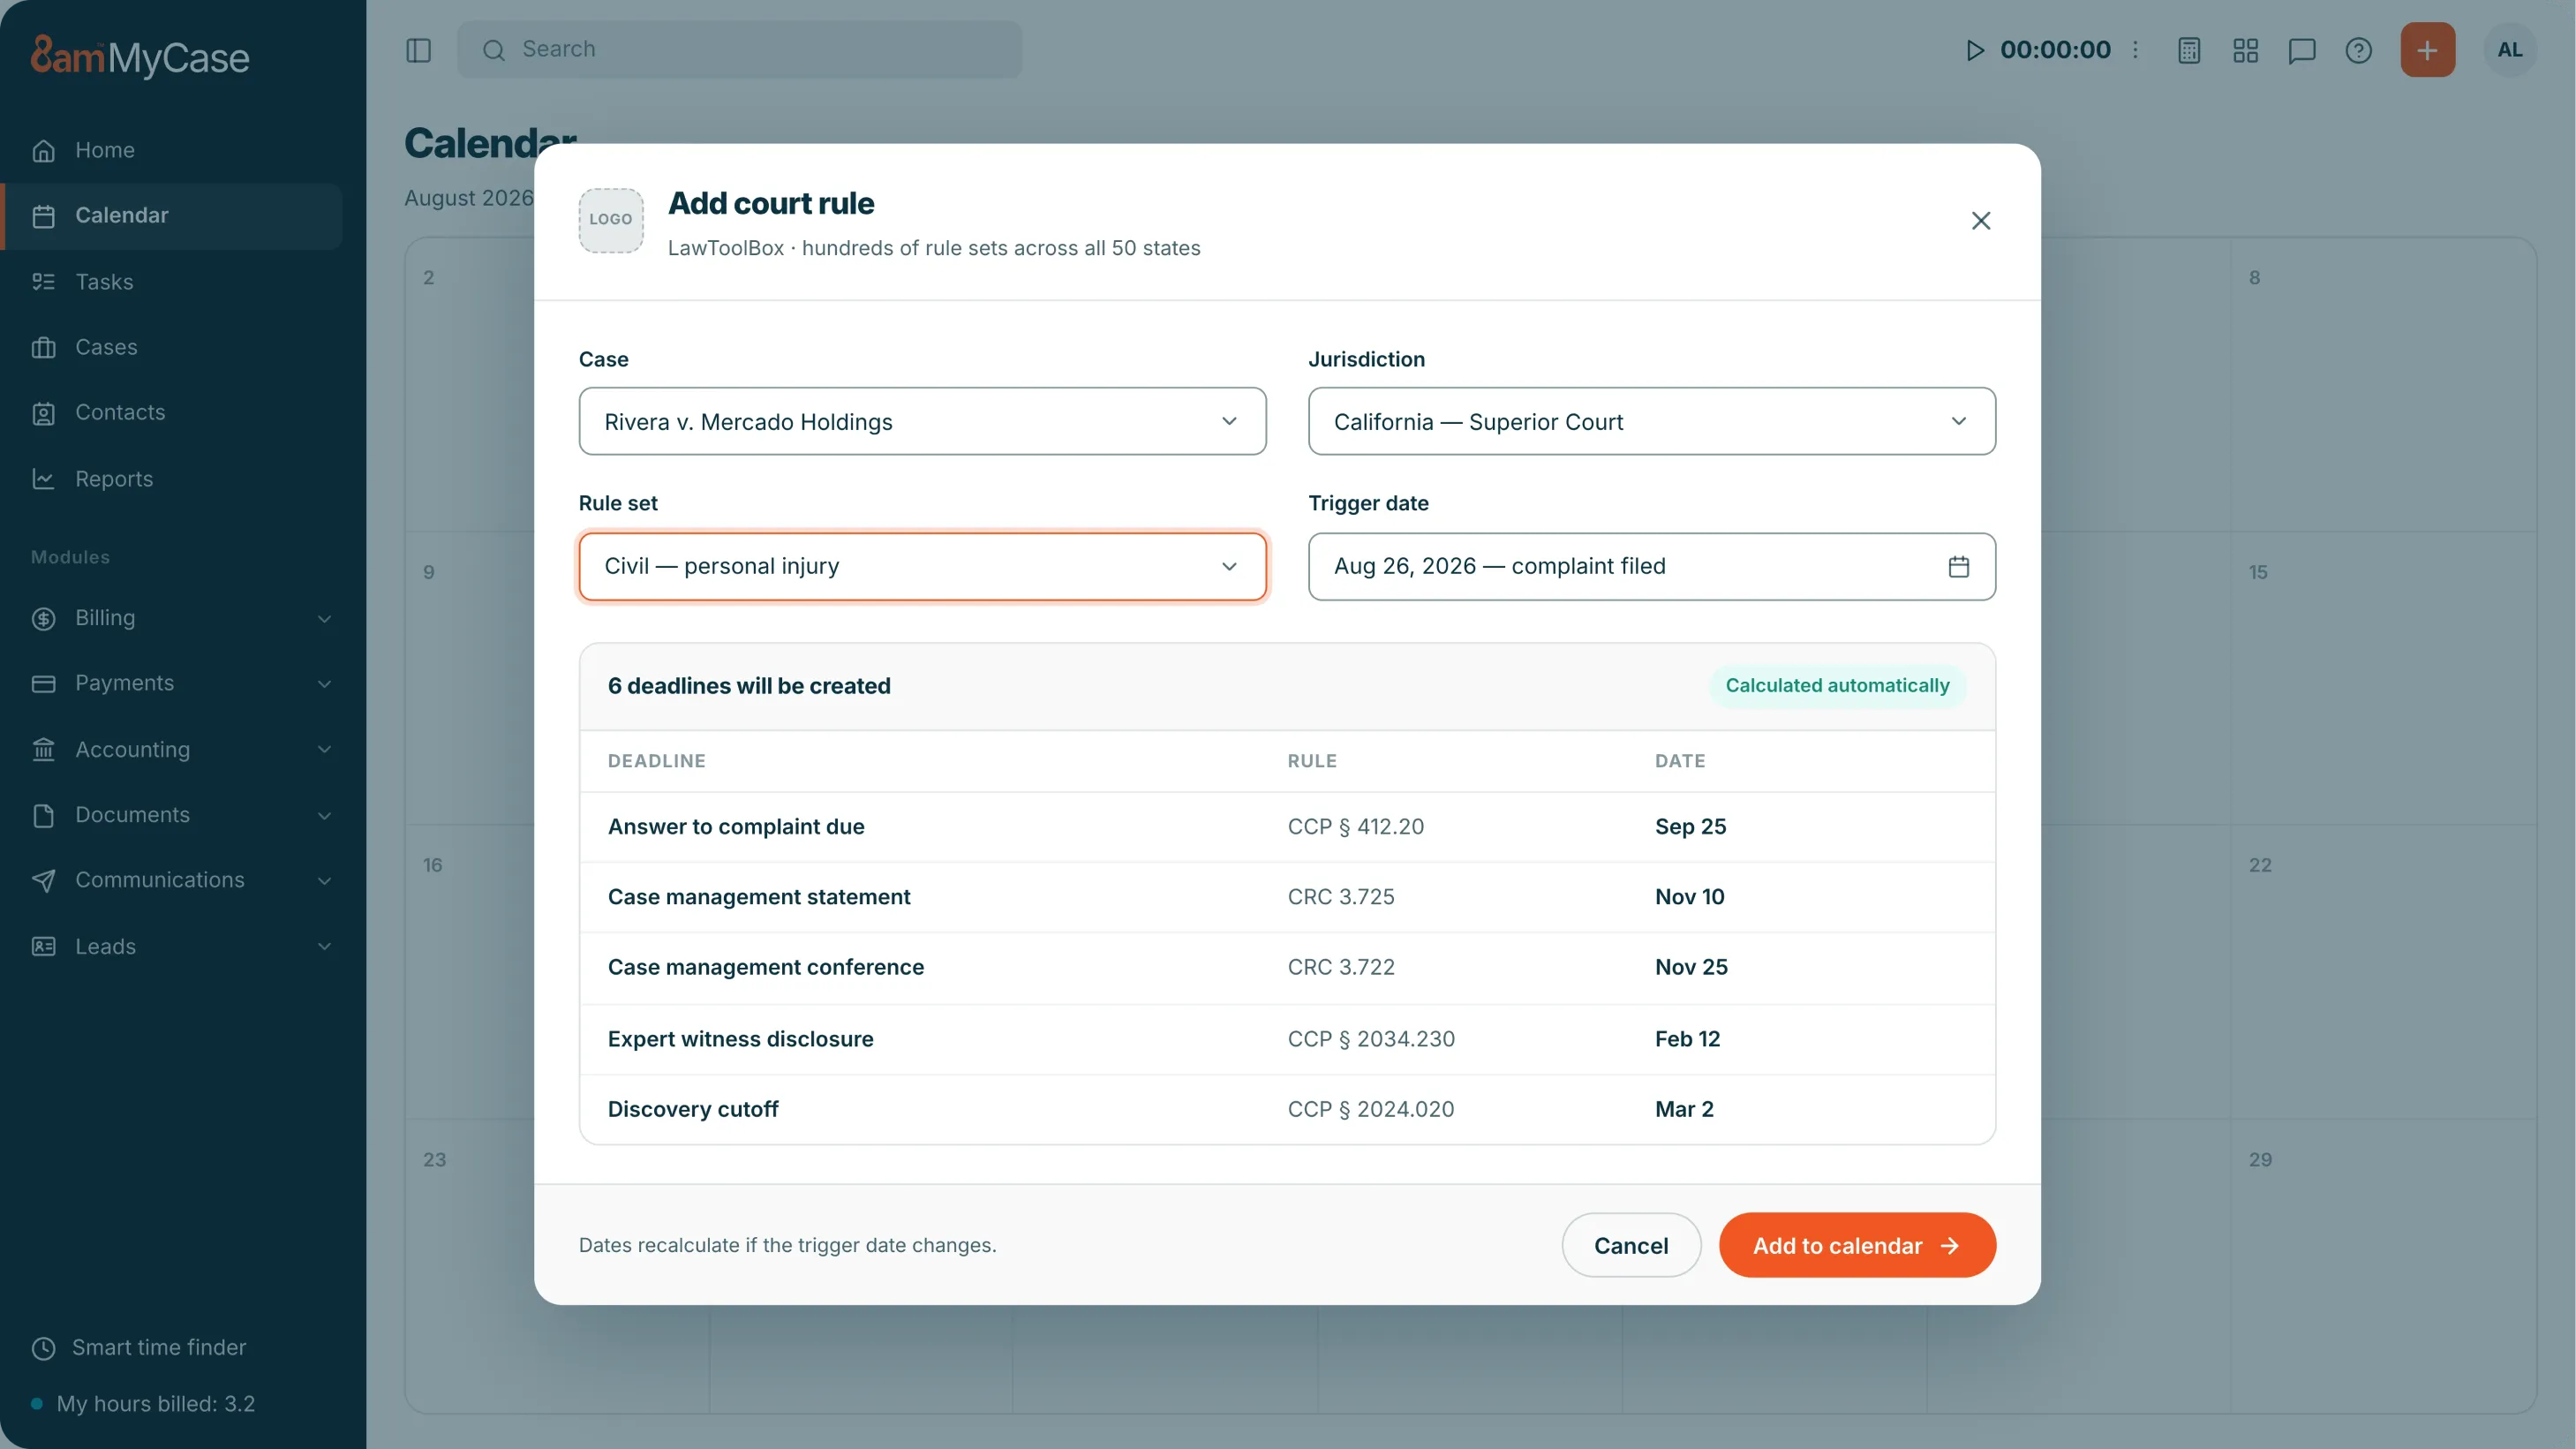Select the Answer to complaint due row
The width and height of the screenshot is (2576, 1449).
point(1288,827)
